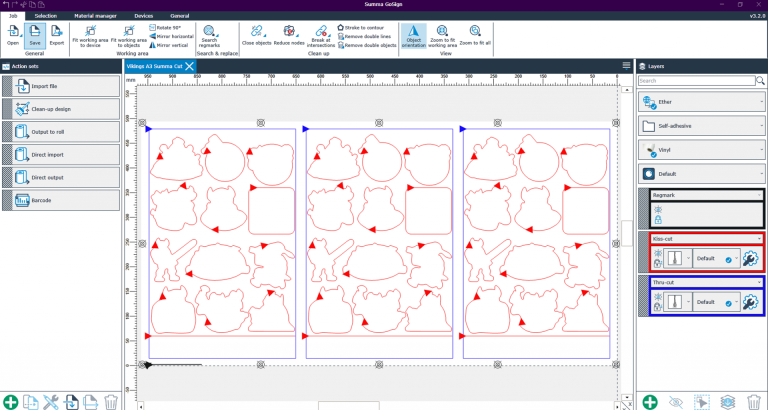Expand the Vinyl material dropdown

click(x=760, y=149)
